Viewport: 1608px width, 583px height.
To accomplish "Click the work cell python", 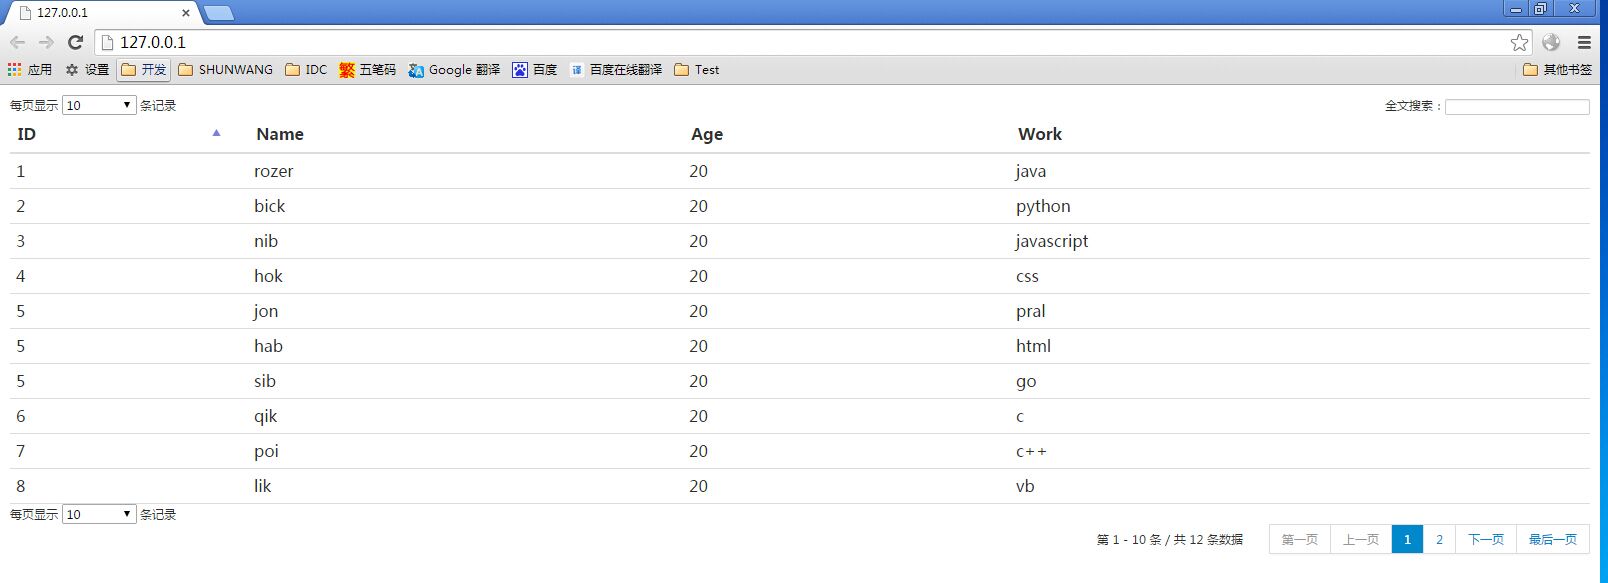I will (1043, 206).
